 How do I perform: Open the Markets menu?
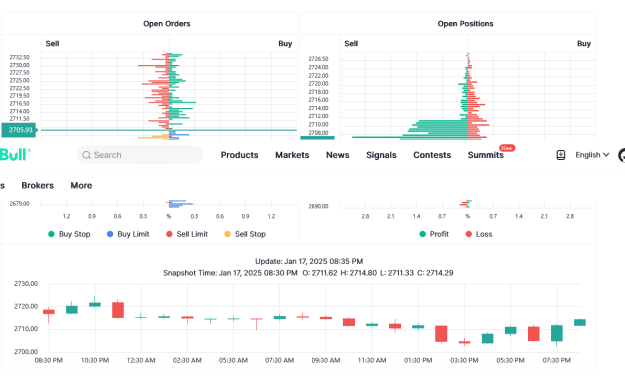[x=292, y=155]
